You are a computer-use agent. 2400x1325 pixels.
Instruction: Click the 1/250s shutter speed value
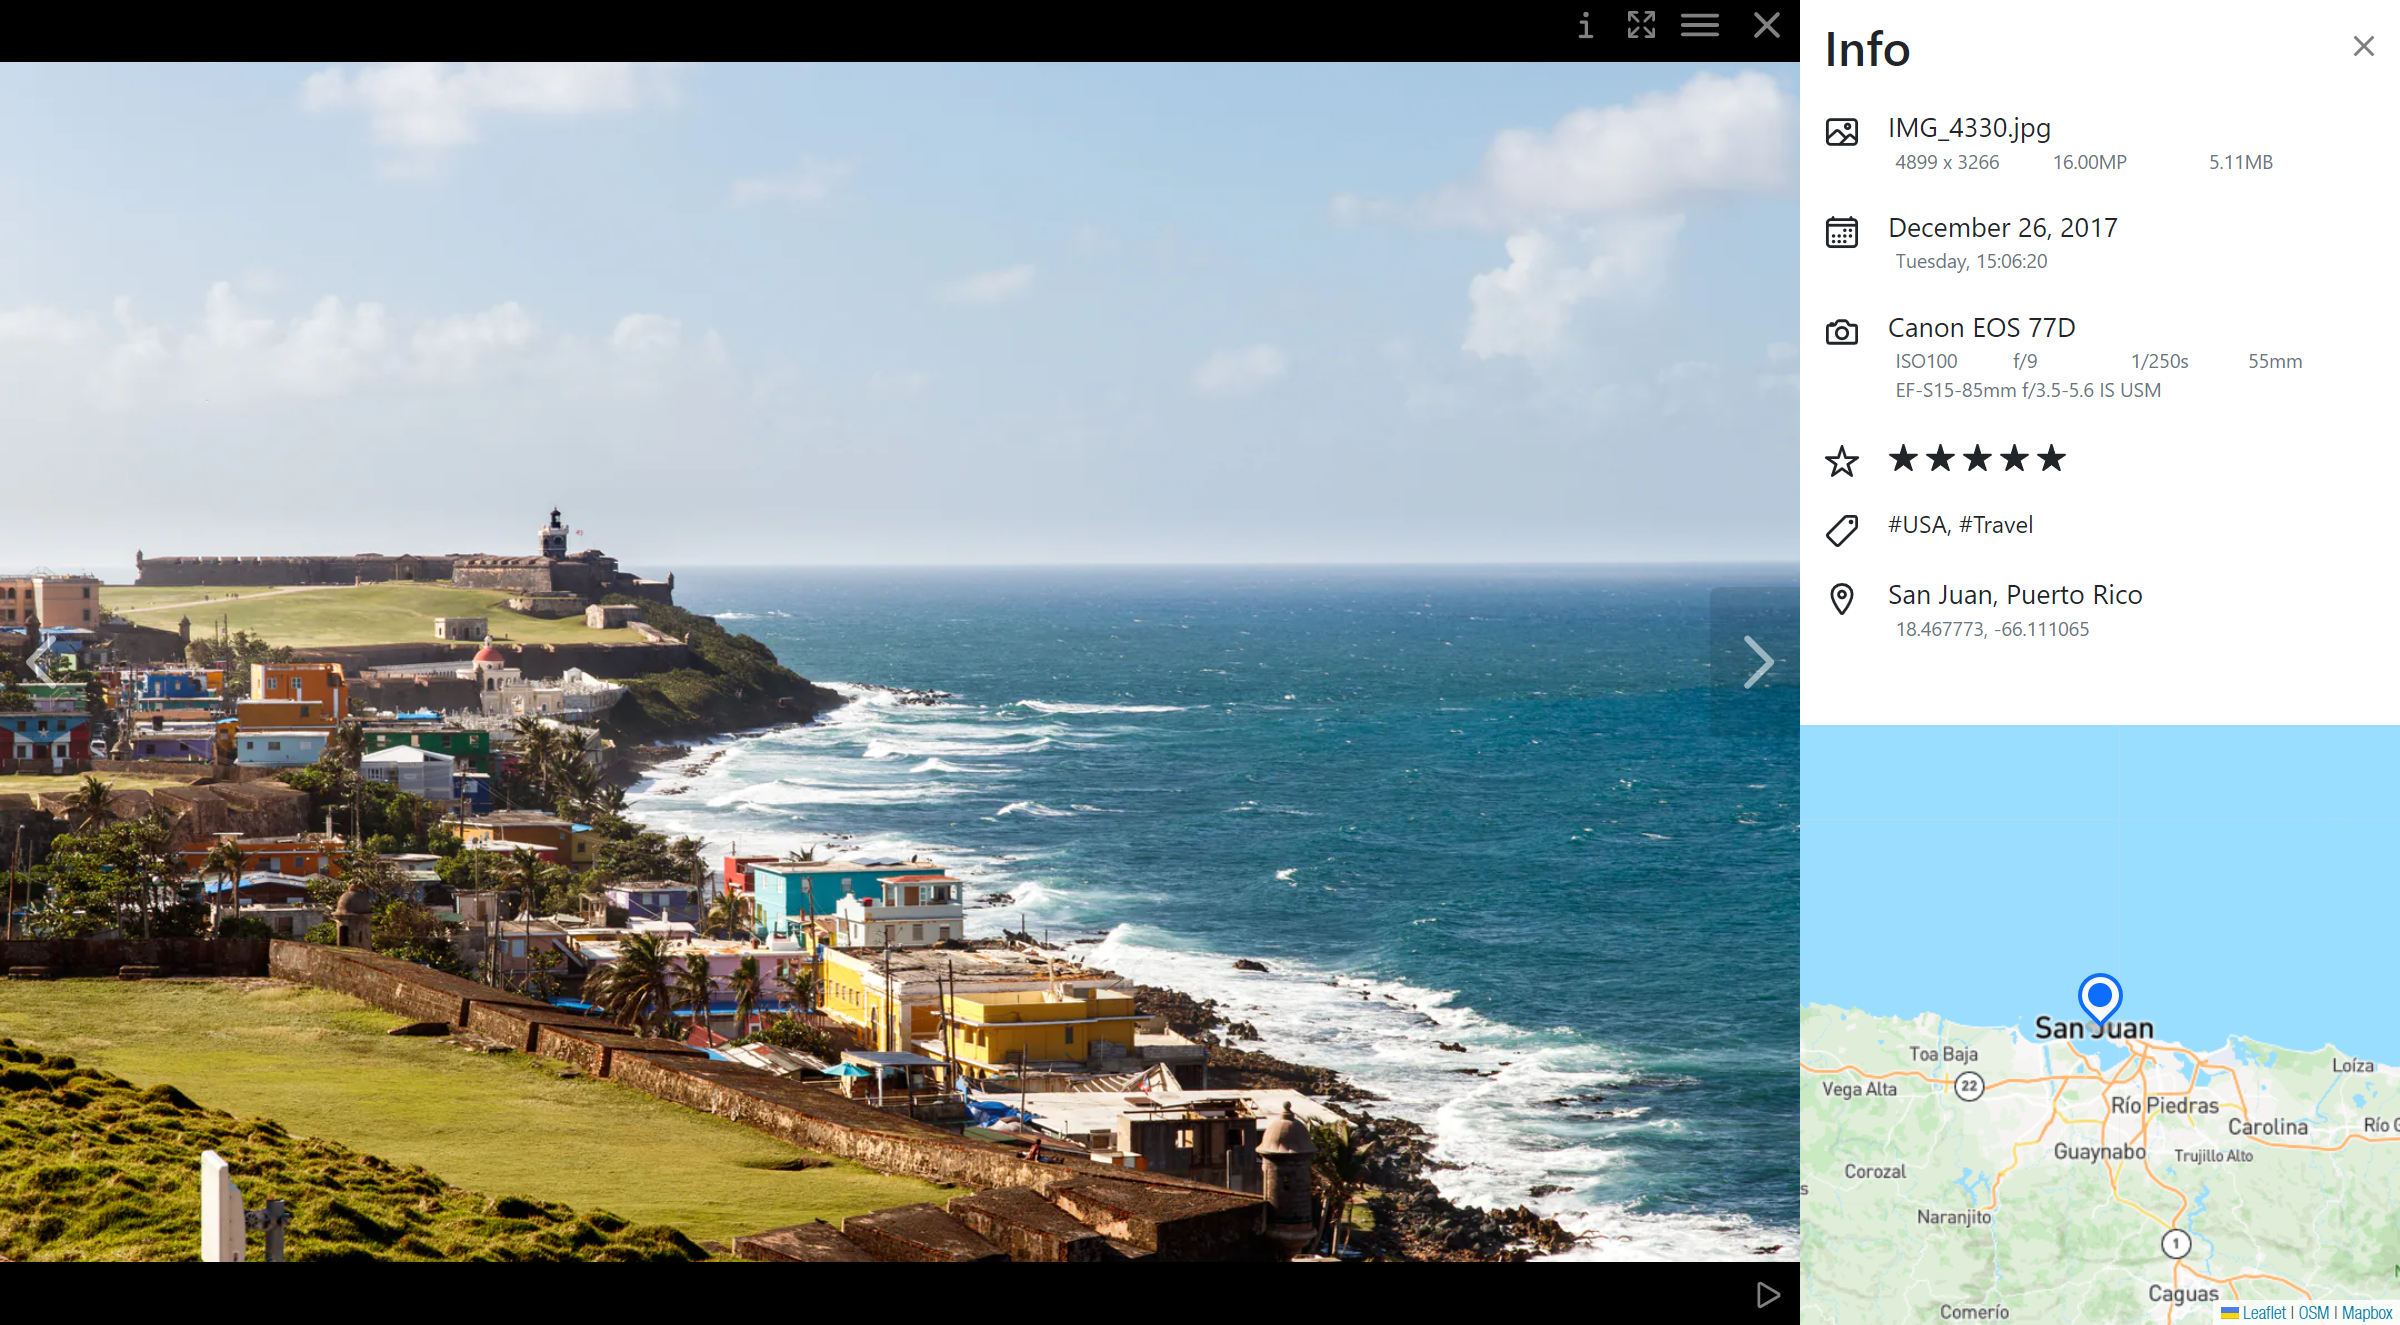point(2160,361)
